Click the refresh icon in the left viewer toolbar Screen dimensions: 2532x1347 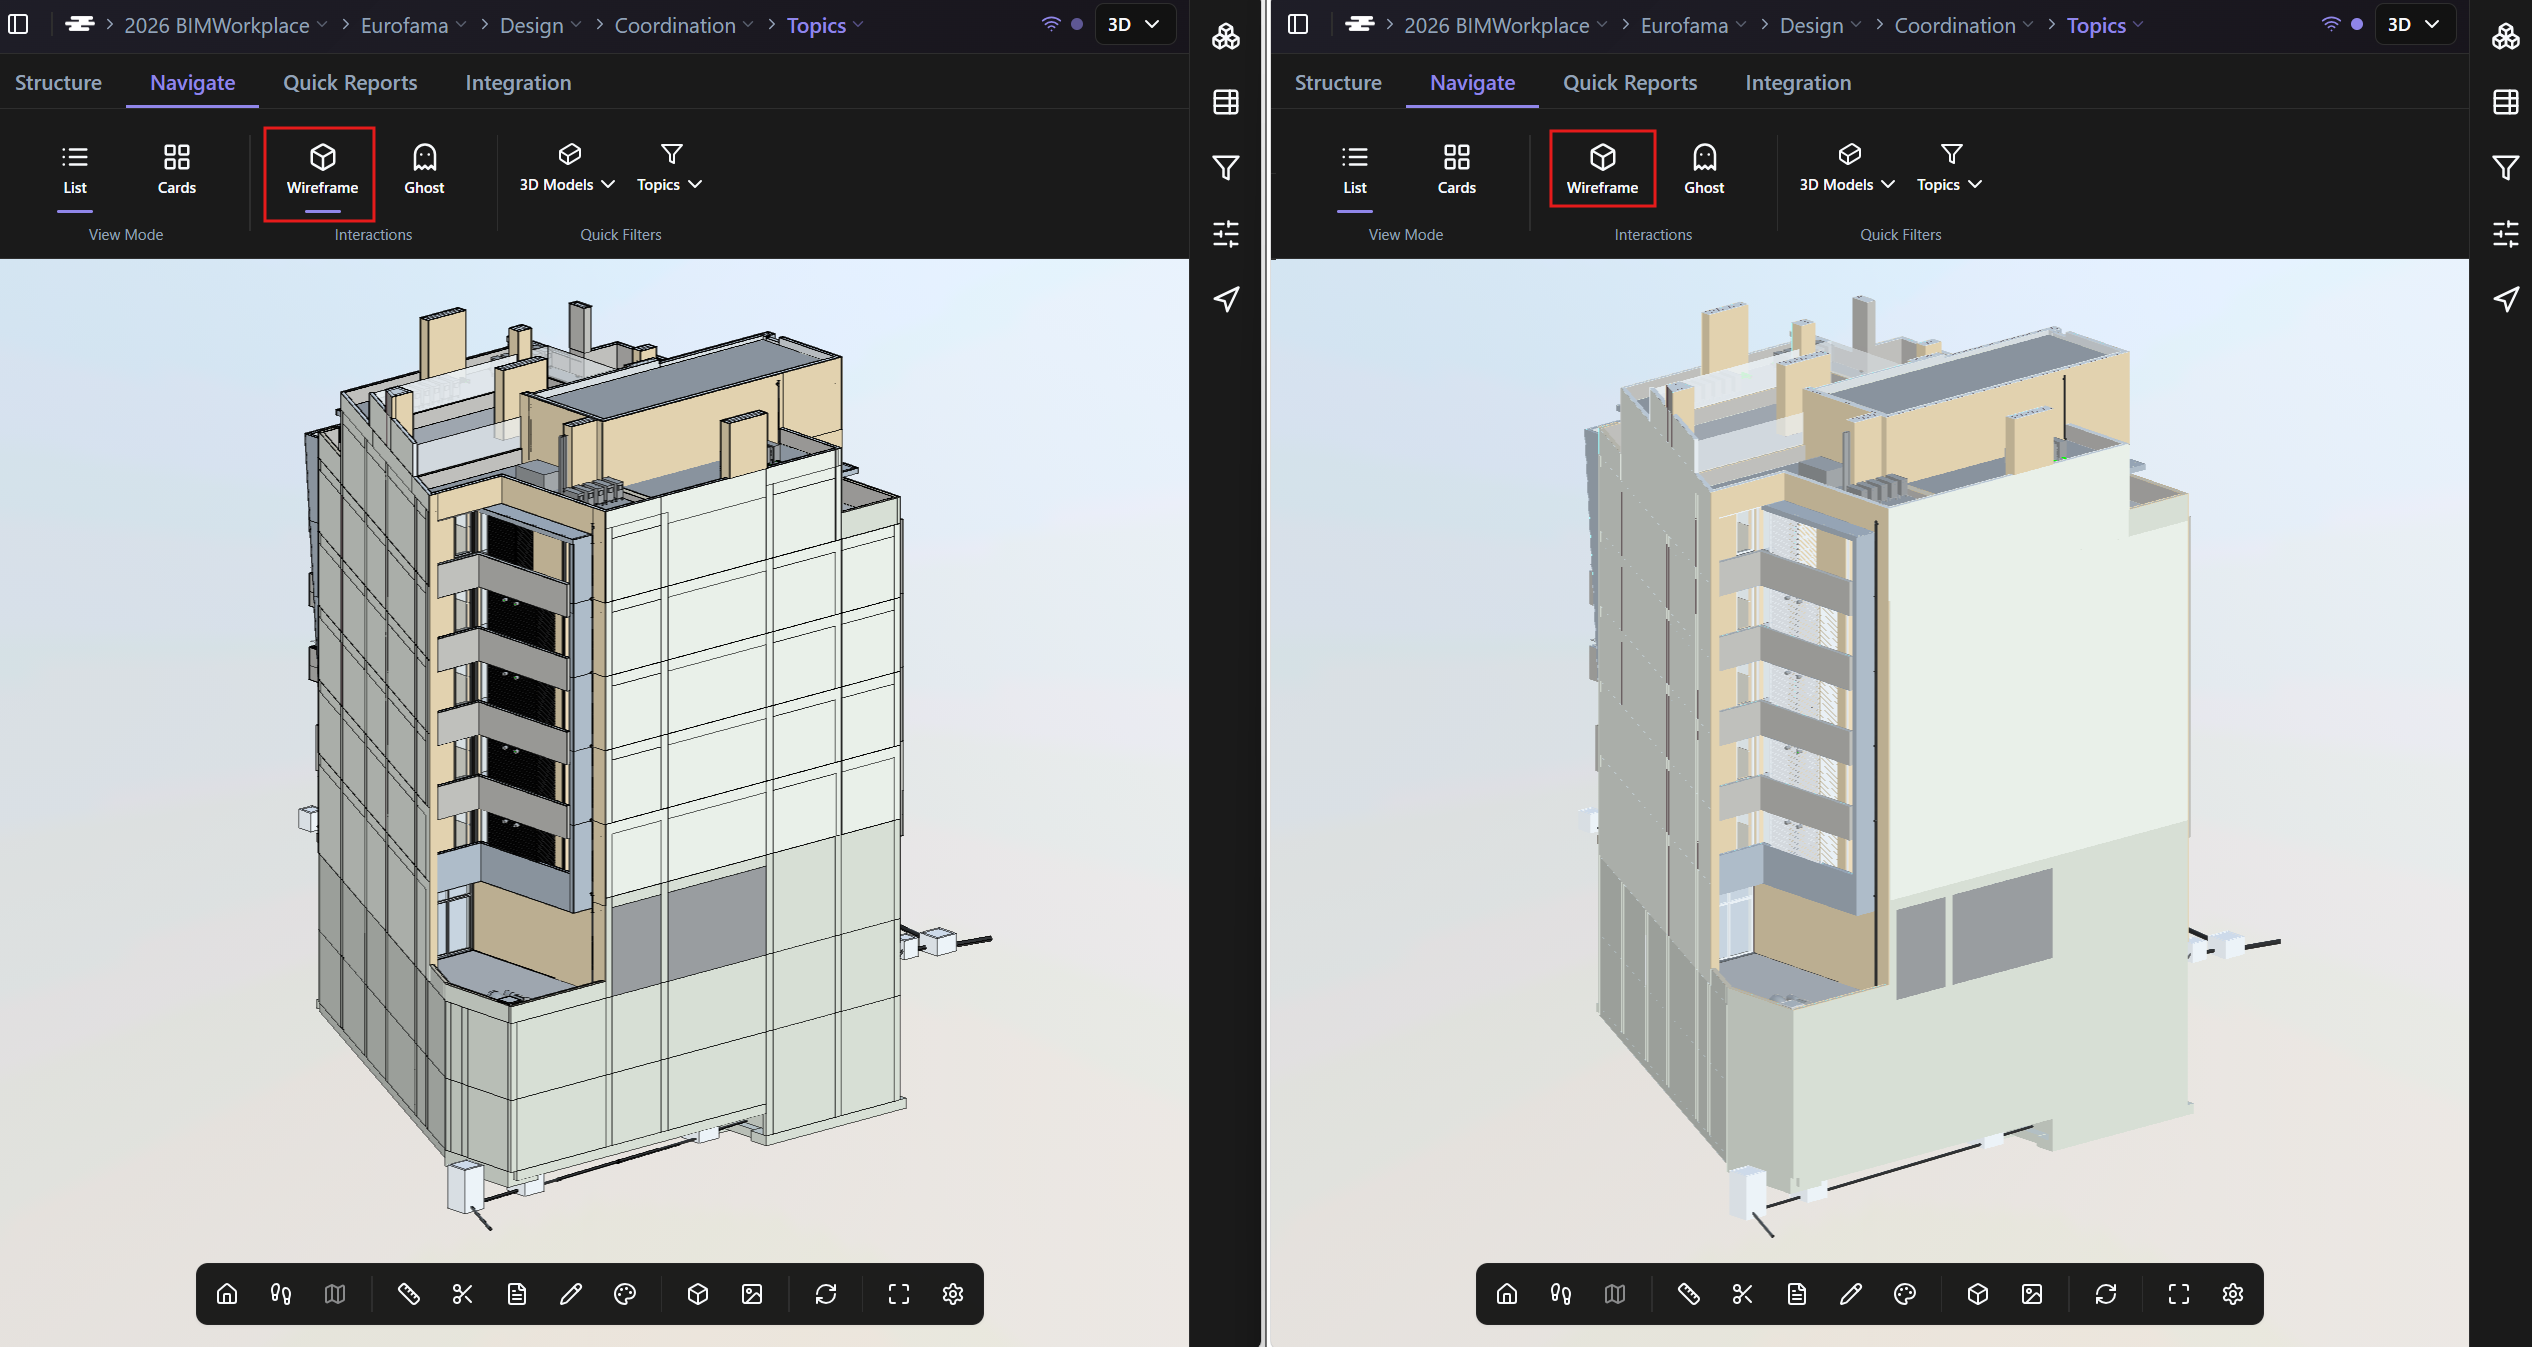[x=826, y=1294]
